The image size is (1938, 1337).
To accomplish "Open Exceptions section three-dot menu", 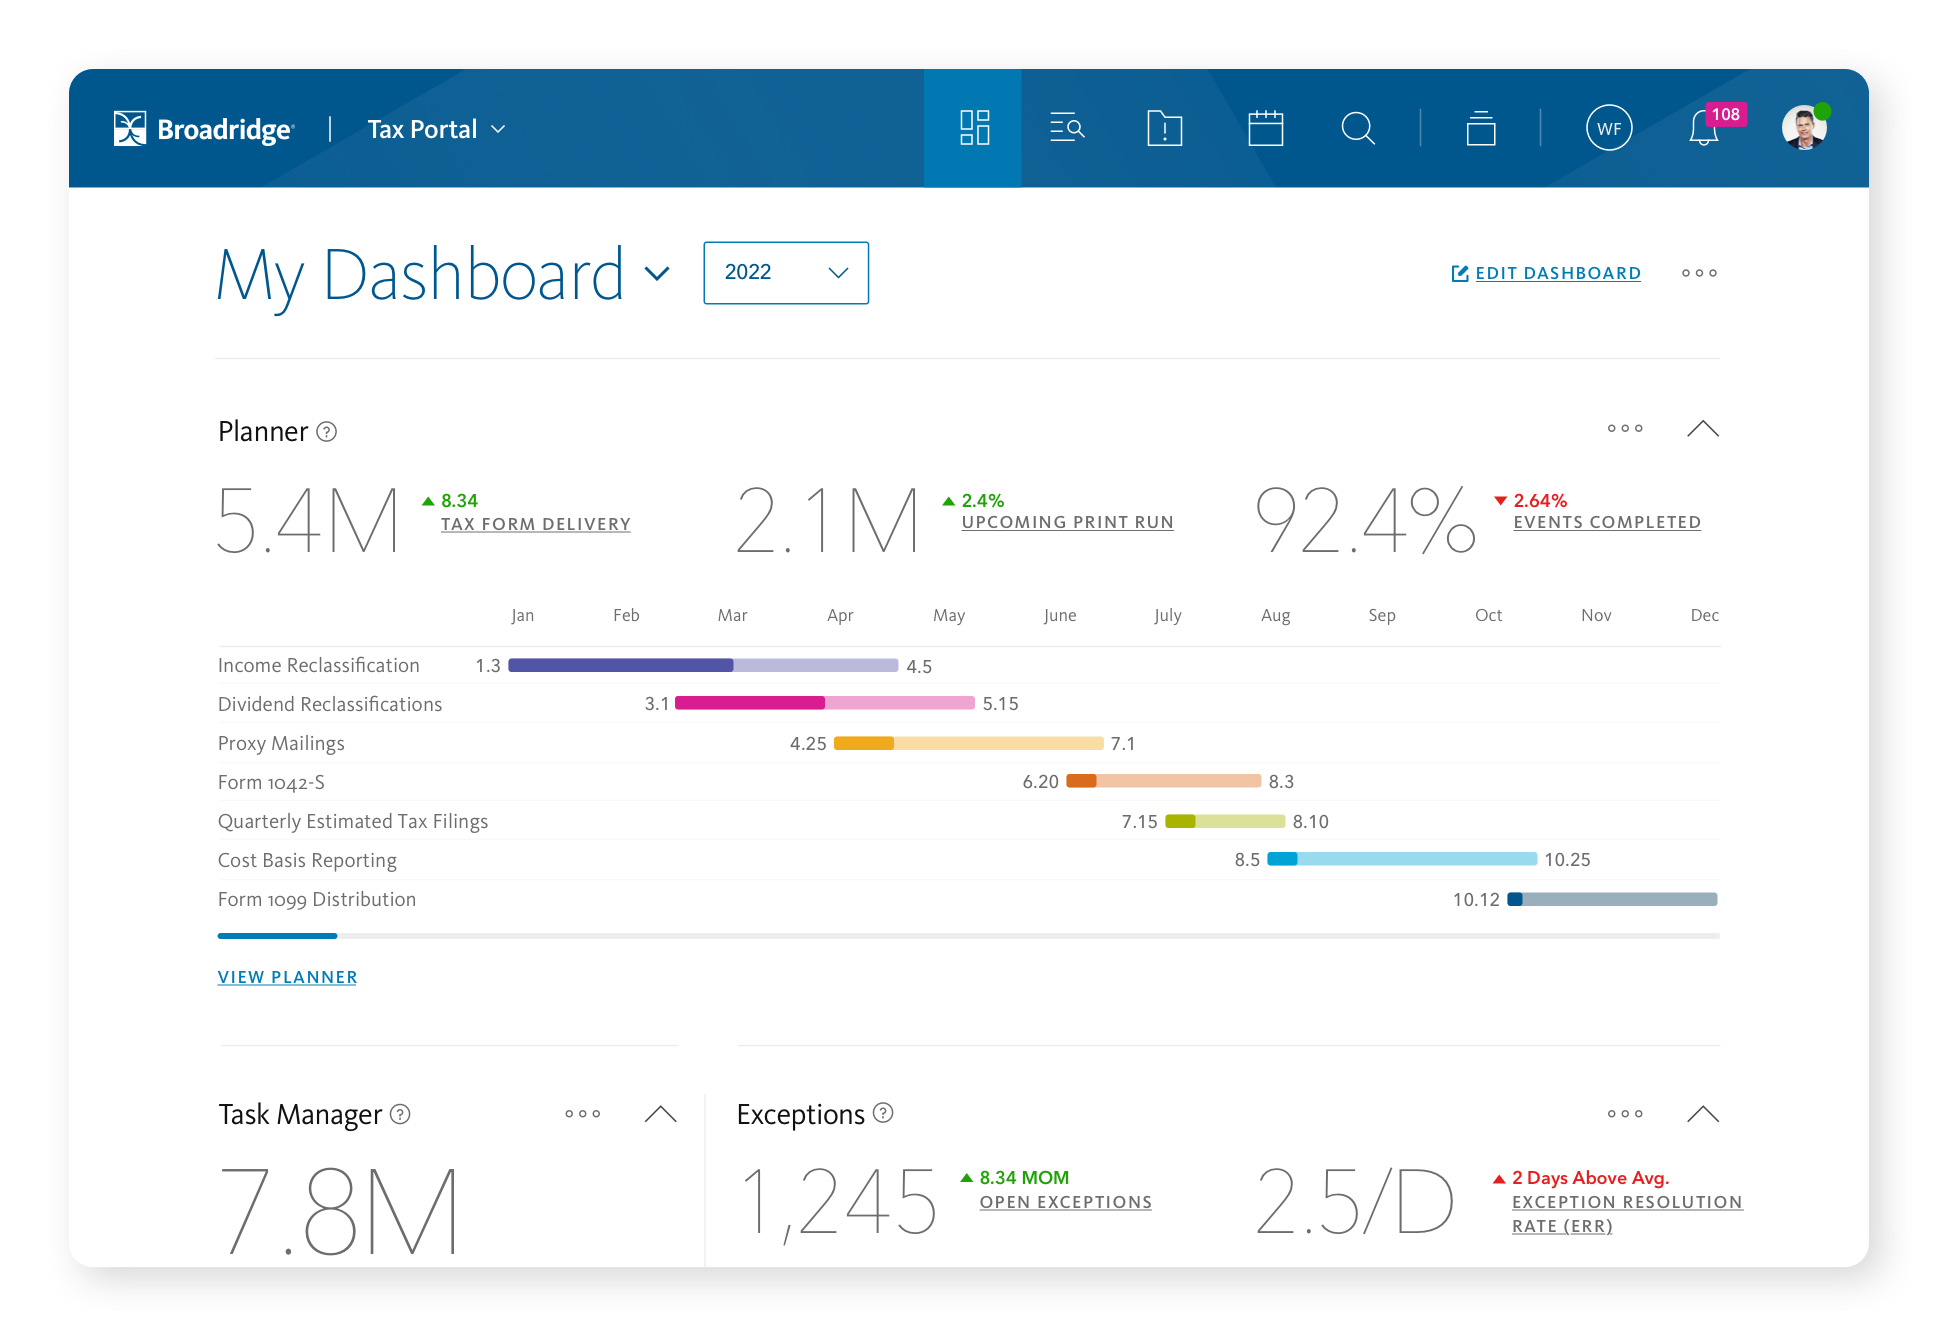I will (1625, 1114).
